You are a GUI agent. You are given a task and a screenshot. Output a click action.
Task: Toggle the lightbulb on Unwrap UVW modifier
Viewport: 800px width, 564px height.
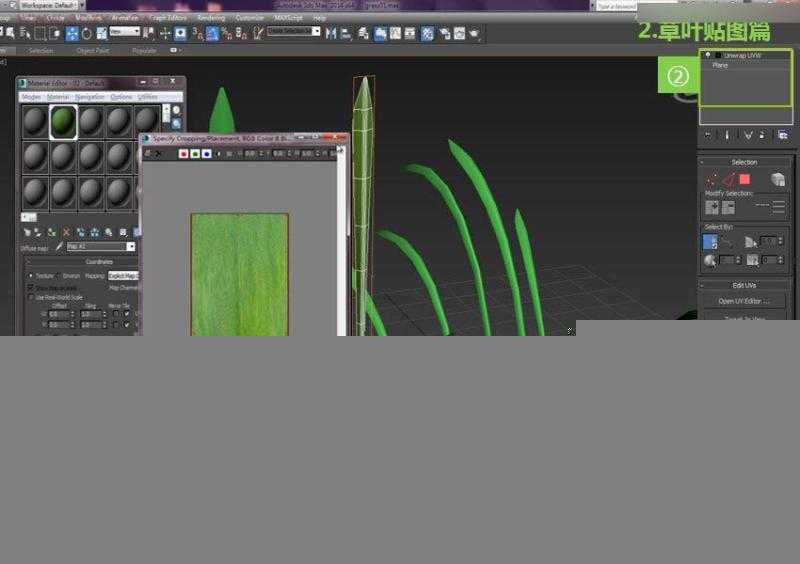(x=708, y=55)
